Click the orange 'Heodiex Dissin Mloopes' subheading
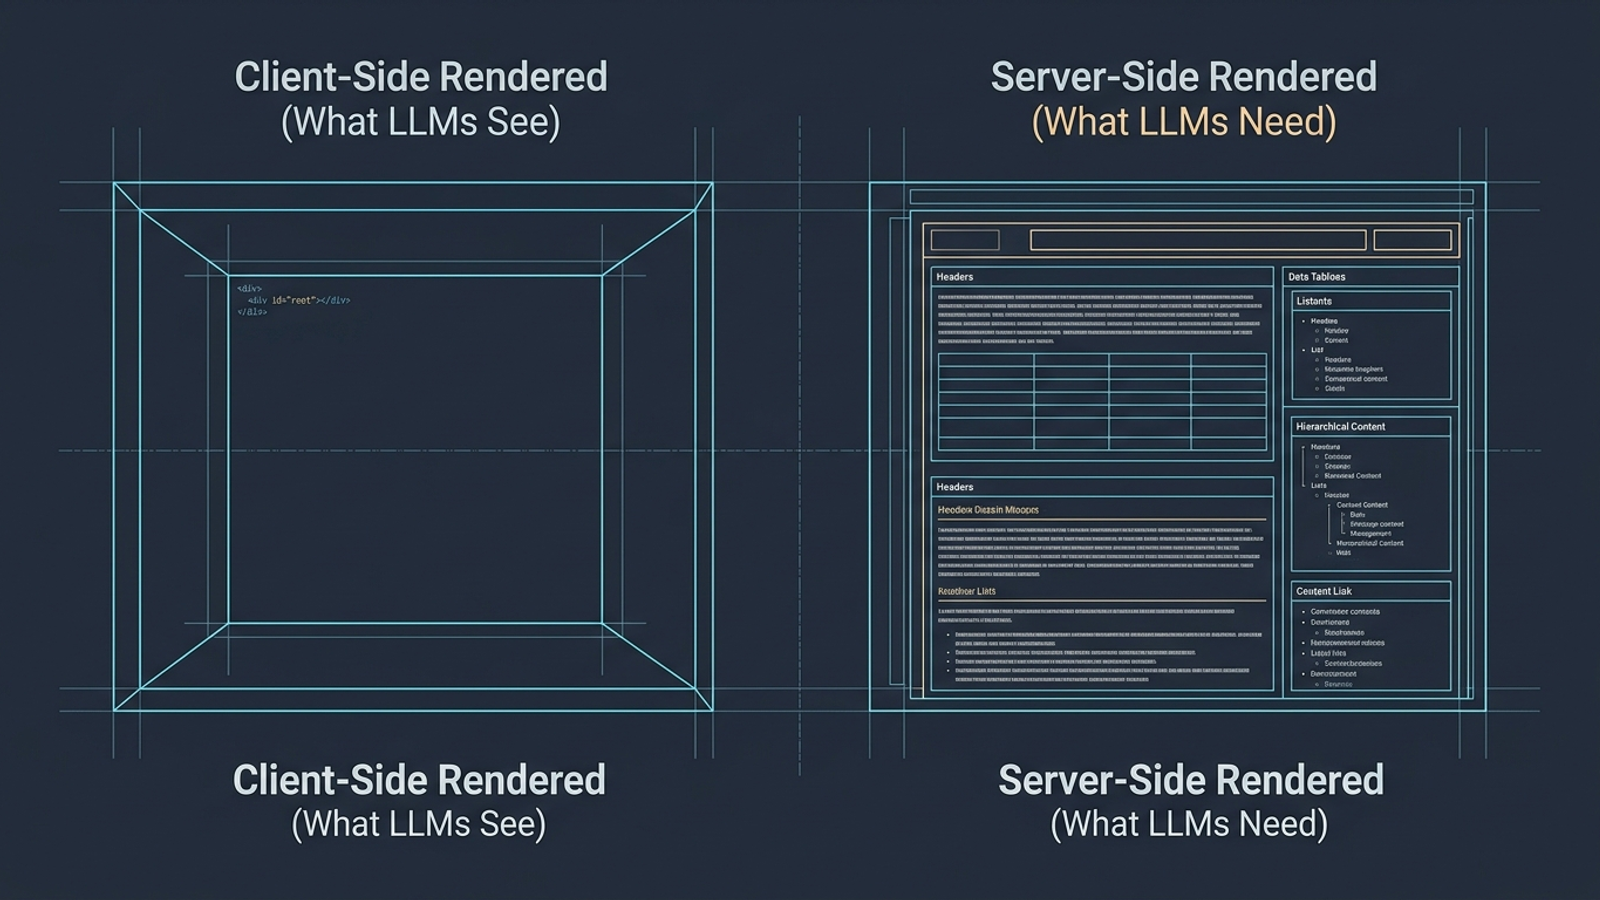The height and width of the screenshot is (900, 1600). tap(988, 510)
